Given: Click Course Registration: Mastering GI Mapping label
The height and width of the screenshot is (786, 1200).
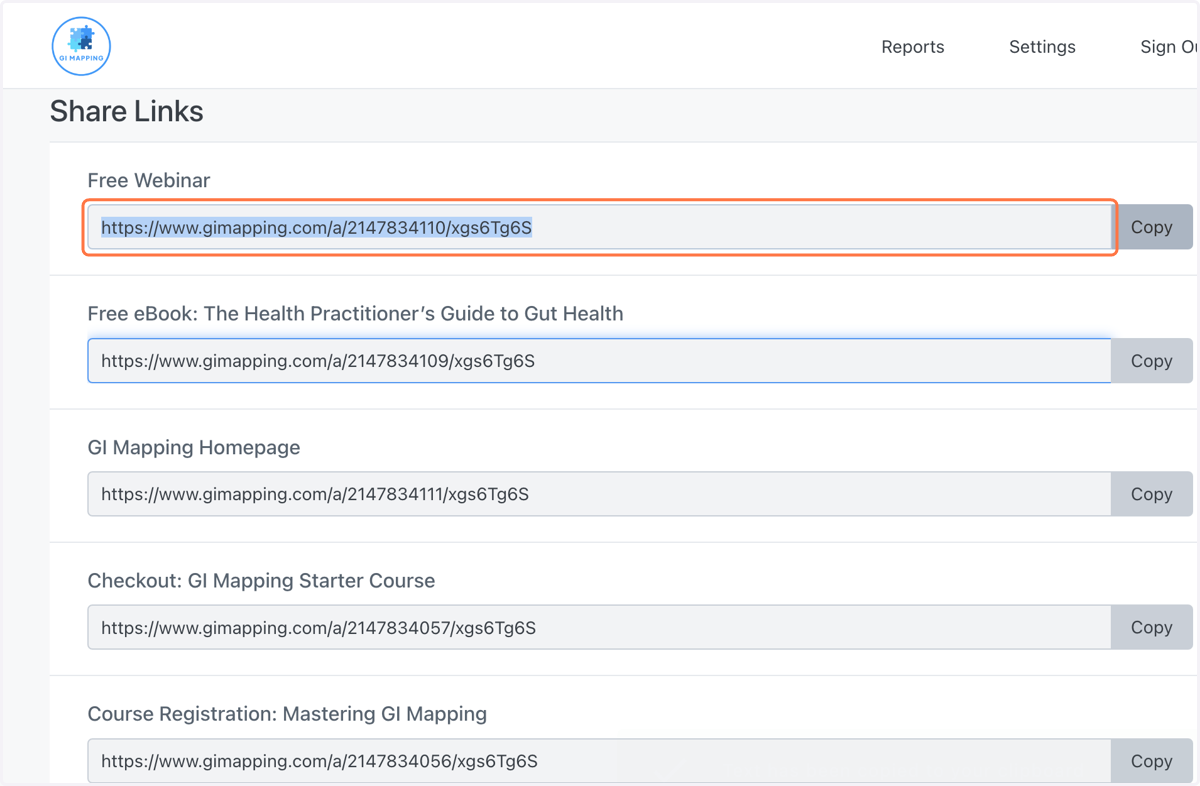Looking at the screenshot, I should coord(287,714).
